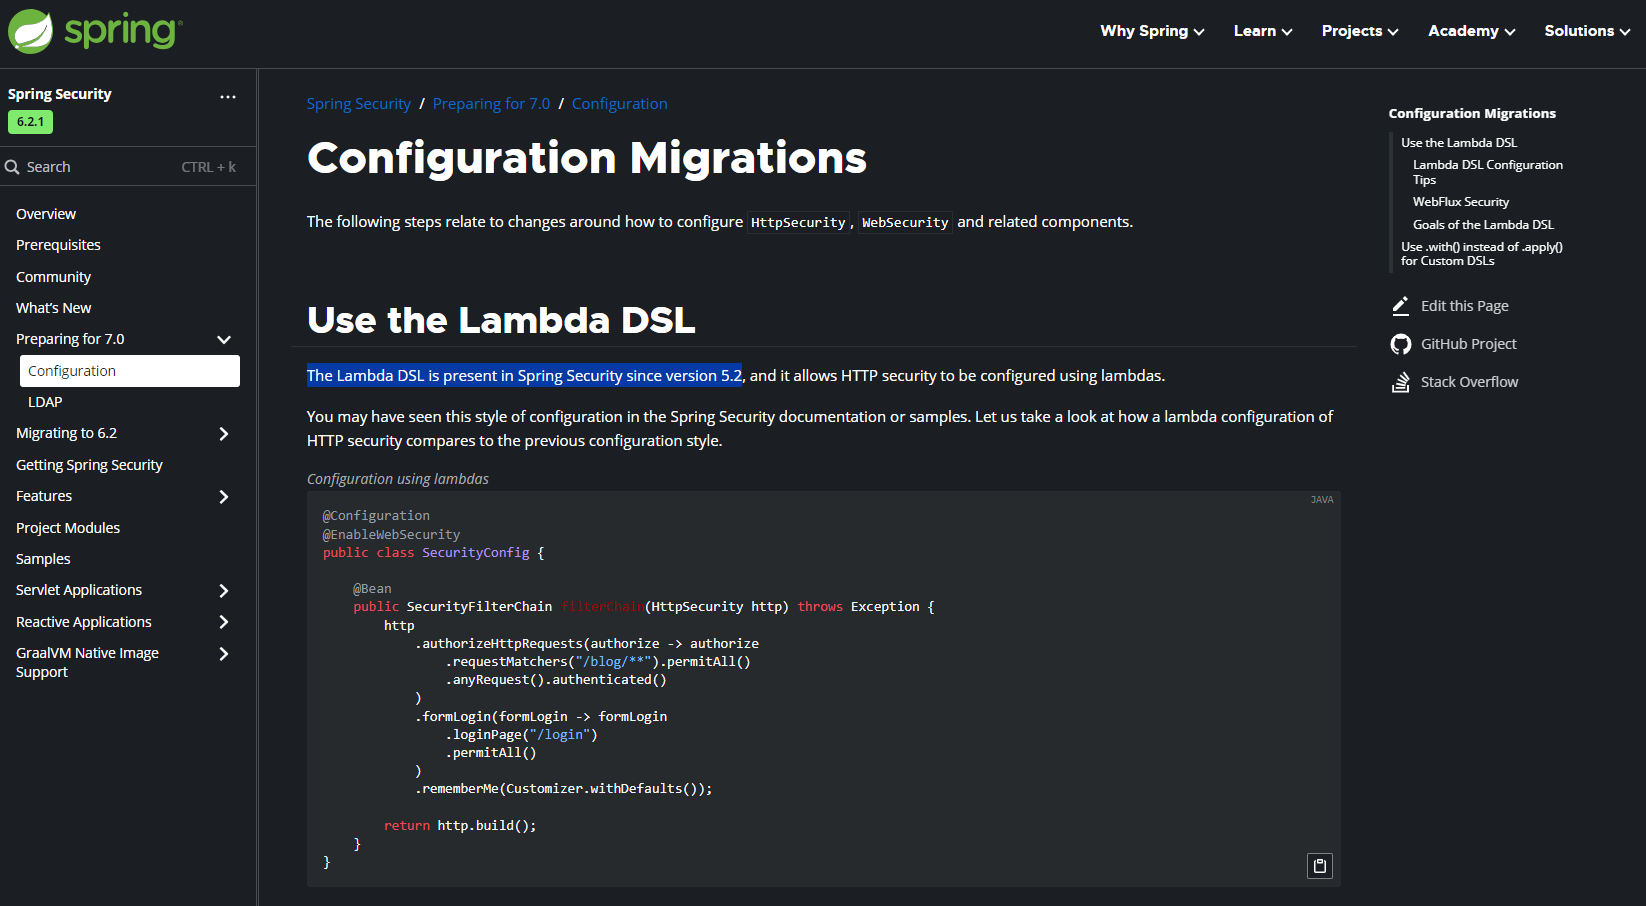Jump to WebFlux Security section
1646x906 pixels.
pyautogui.click(x=1461, y=202)
